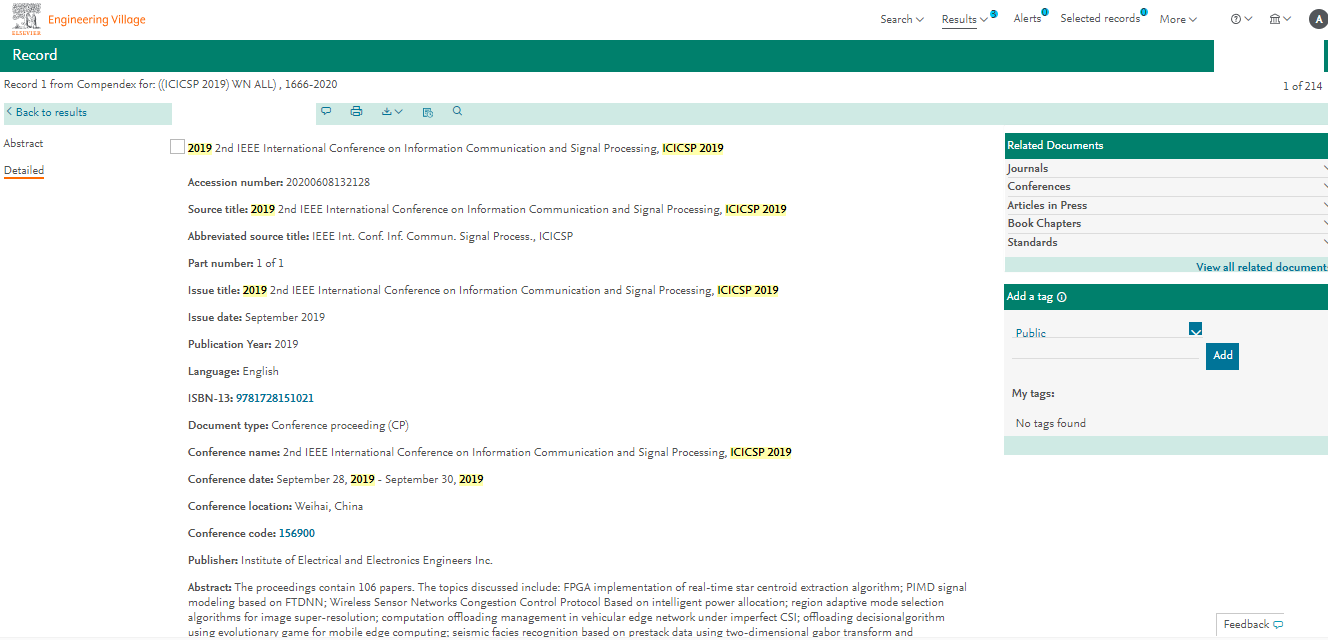
Task: Click the full-text options document icon
Action: (x=428, y=112)
